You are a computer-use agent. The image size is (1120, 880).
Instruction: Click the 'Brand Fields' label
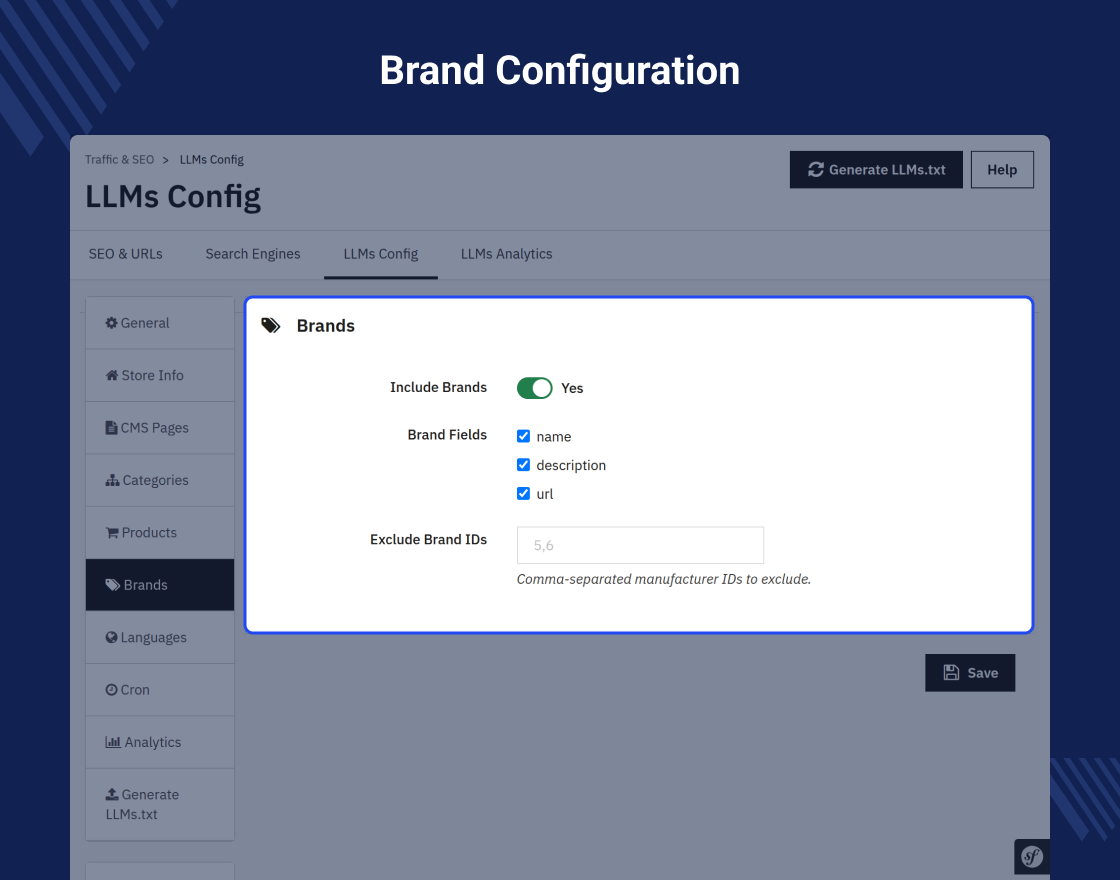447,435
